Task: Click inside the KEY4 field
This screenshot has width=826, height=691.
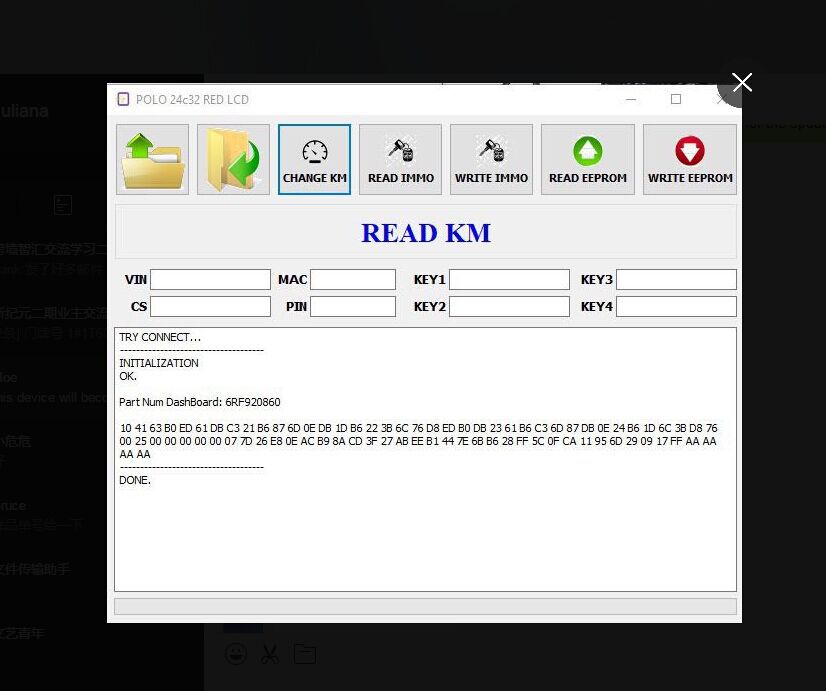Action: 676,307
